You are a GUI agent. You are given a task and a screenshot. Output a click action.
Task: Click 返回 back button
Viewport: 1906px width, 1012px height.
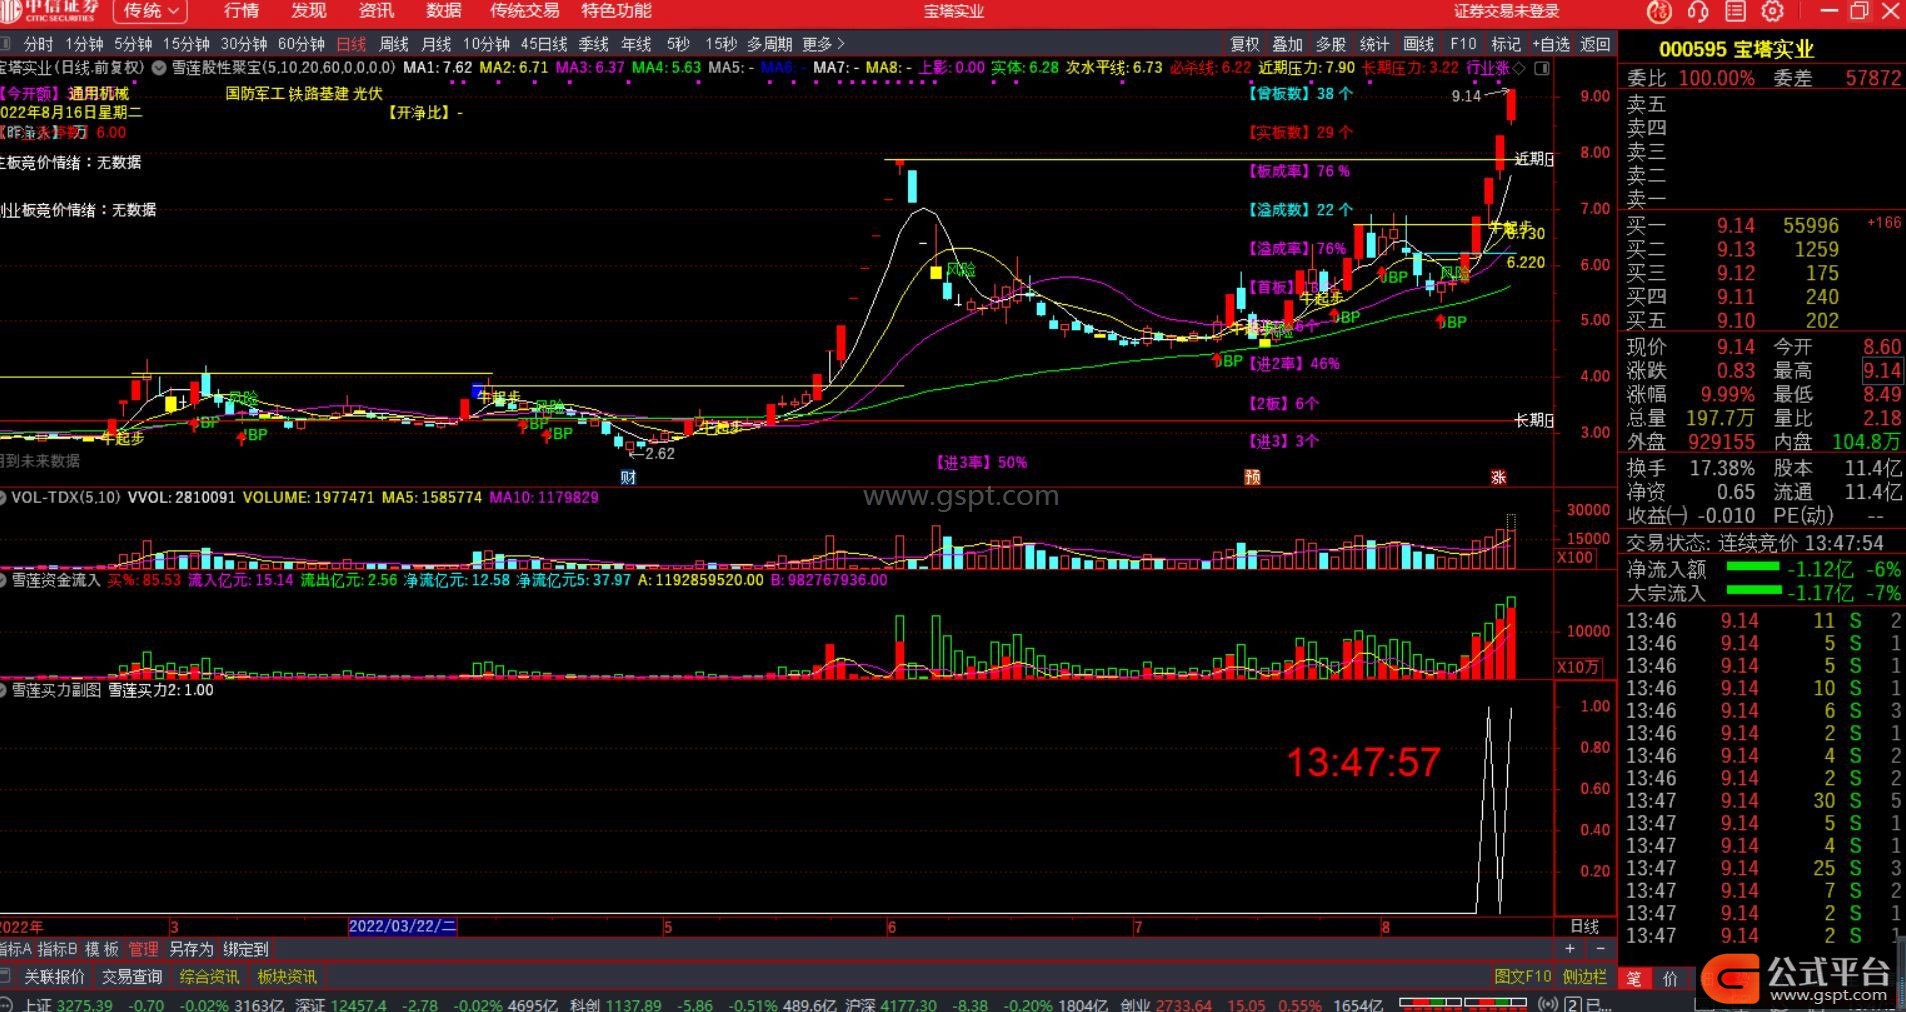coord(1595,44)
